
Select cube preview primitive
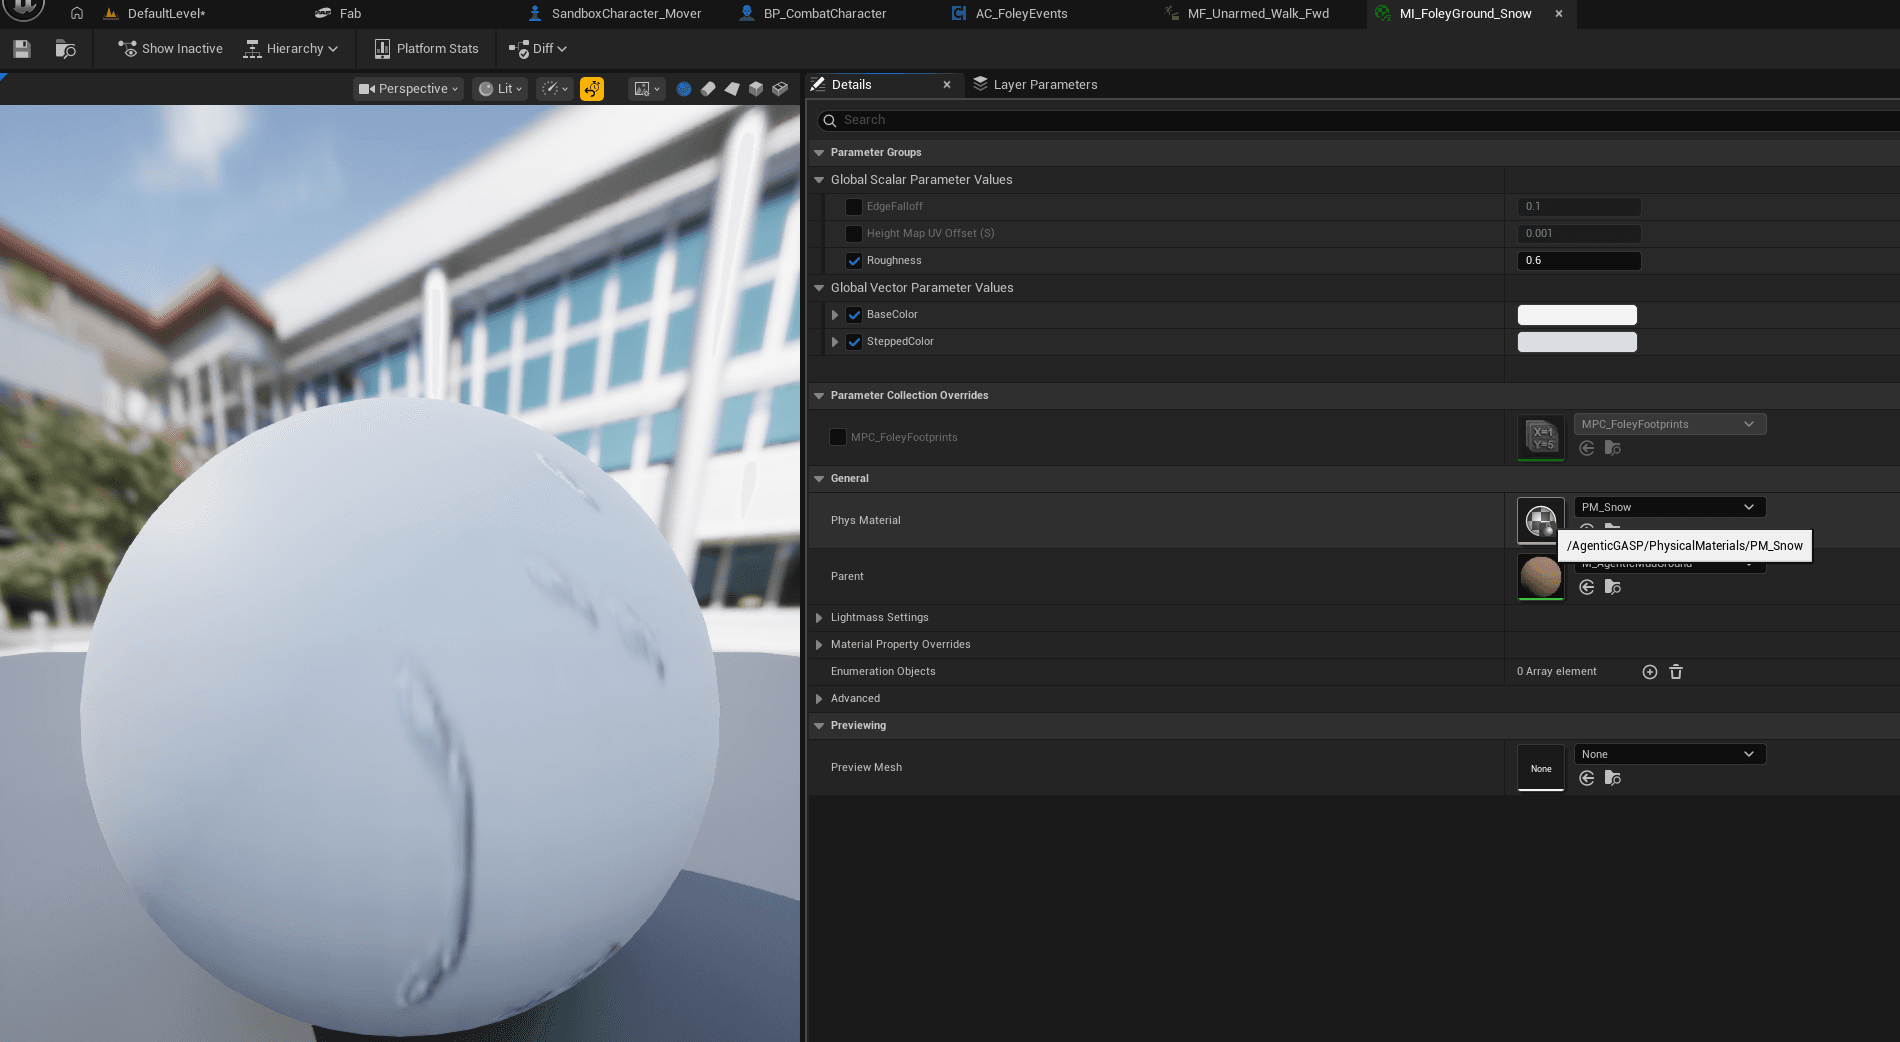756,89
